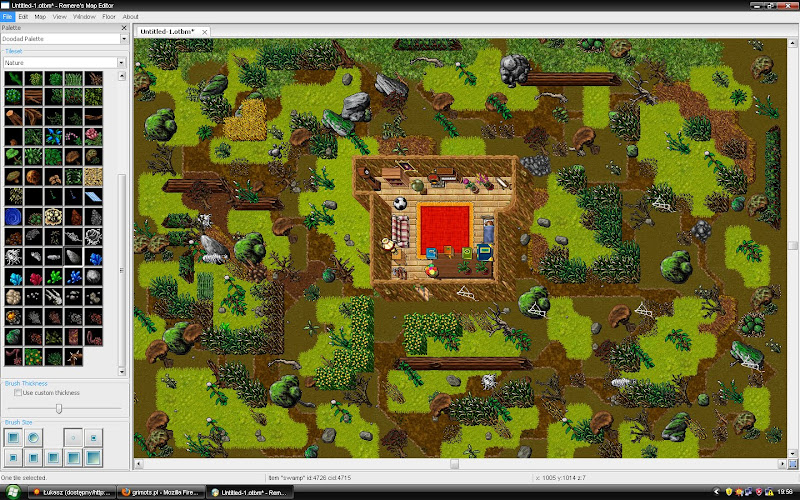Pick the light blue ice tile doodad
Screen dimensions: 800x500
coord(93,196)
